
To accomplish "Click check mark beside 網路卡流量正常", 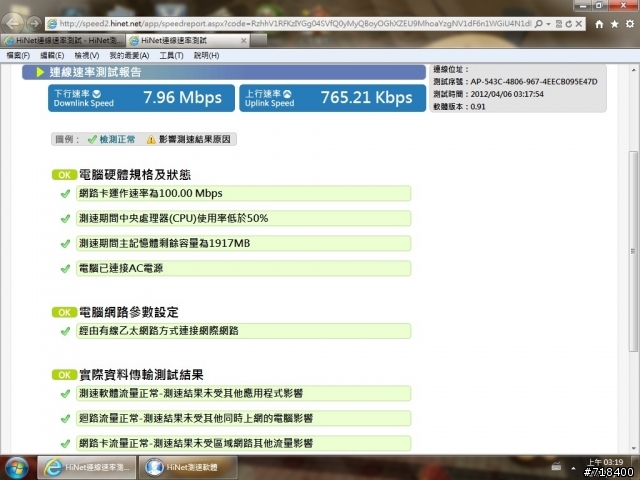I will pyautogui.click(x=65, y=444).
